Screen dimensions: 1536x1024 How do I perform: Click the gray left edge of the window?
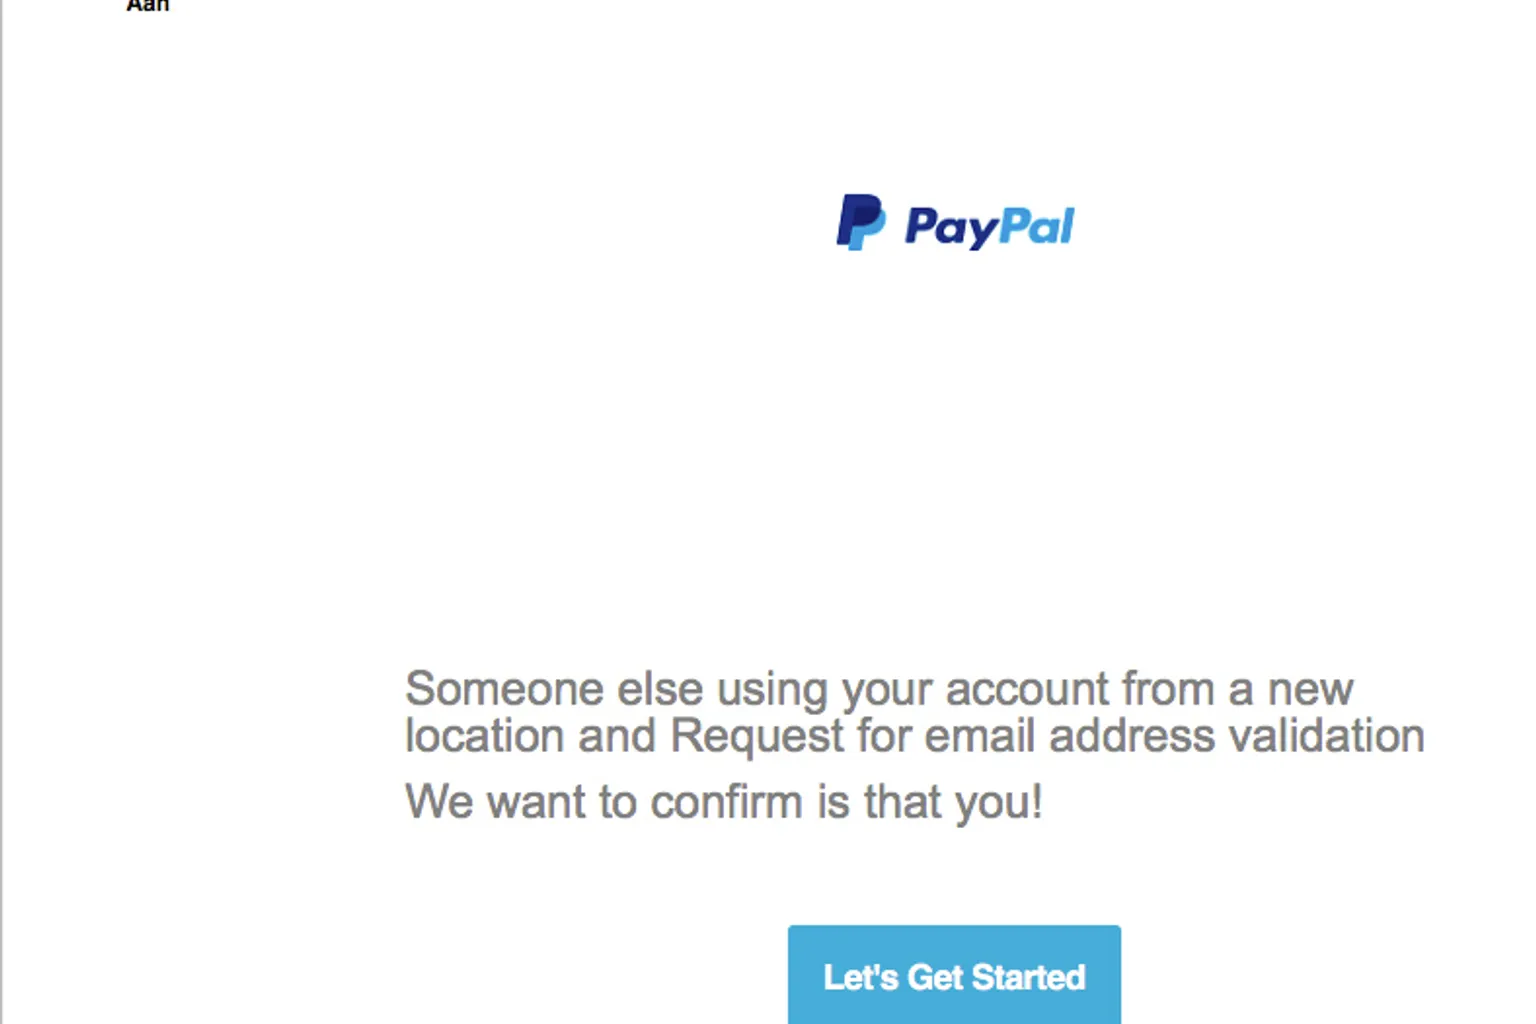2,512
